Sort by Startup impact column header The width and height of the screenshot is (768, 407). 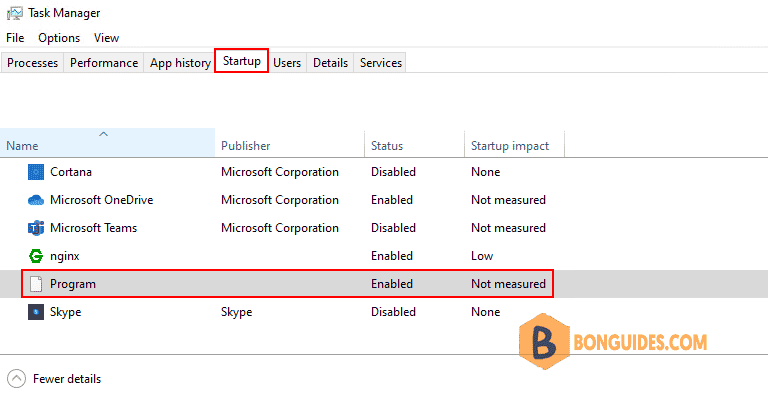pyautogui.click(x=514, y=143)
